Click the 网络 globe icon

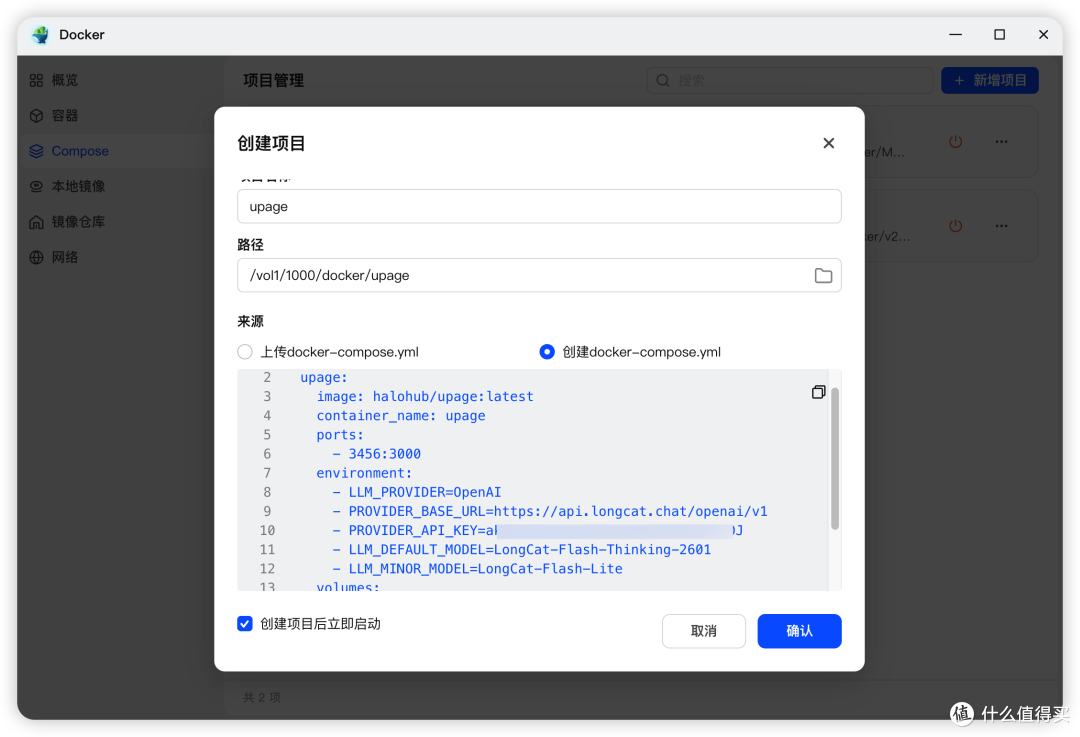point(37,258)
